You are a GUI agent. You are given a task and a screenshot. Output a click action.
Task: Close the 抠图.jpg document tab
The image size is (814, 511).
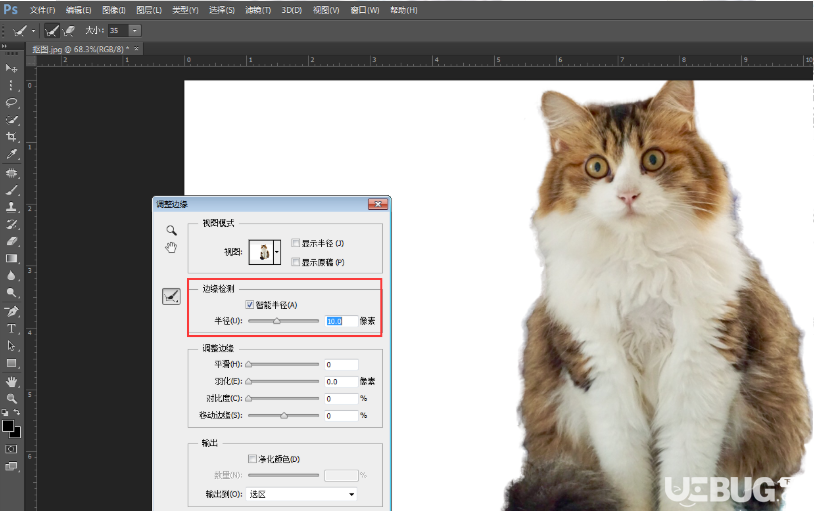coord(137,49)
